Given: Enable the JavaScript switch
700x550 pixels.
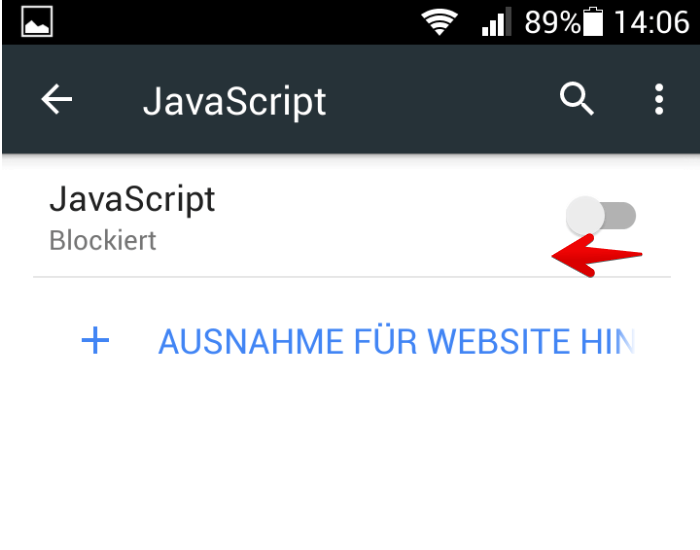Looking at the screenshot, I should point(601,216).
